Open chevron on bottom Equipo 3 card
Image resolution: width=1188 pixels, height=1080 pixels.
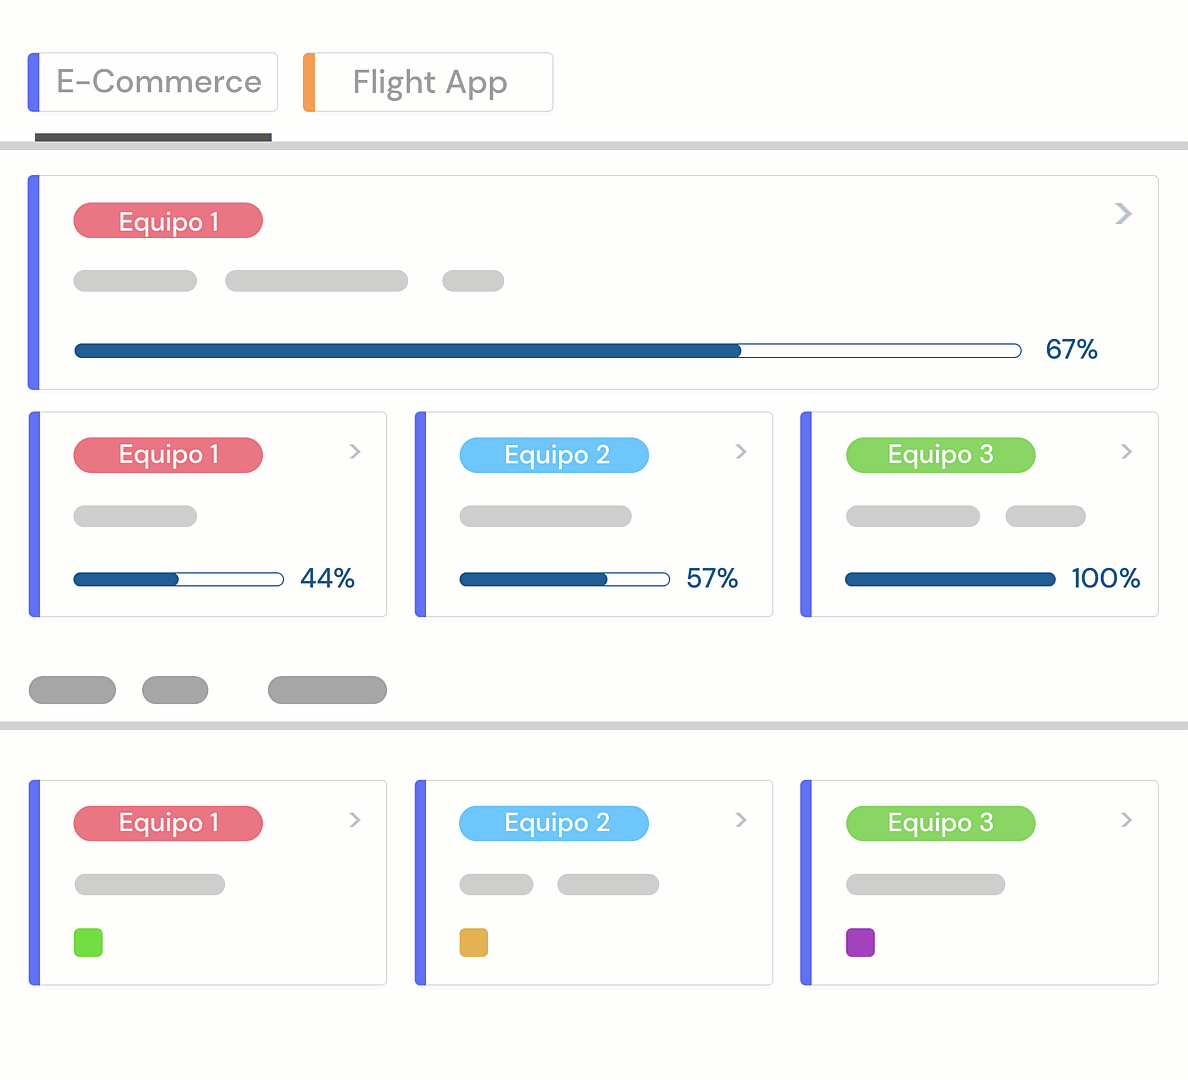pos(1127,820)
